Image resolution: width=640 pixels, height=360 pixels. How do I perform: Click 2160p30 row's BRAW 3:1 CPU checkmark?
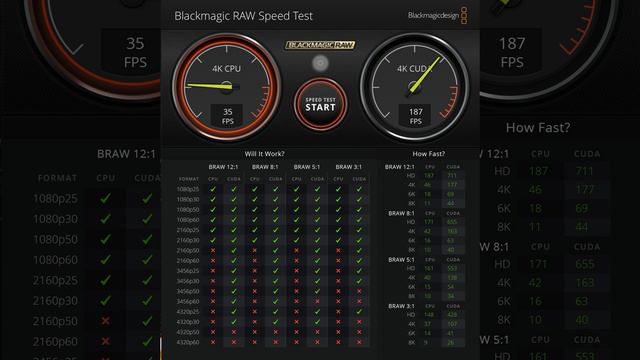[x=338, y=240]
